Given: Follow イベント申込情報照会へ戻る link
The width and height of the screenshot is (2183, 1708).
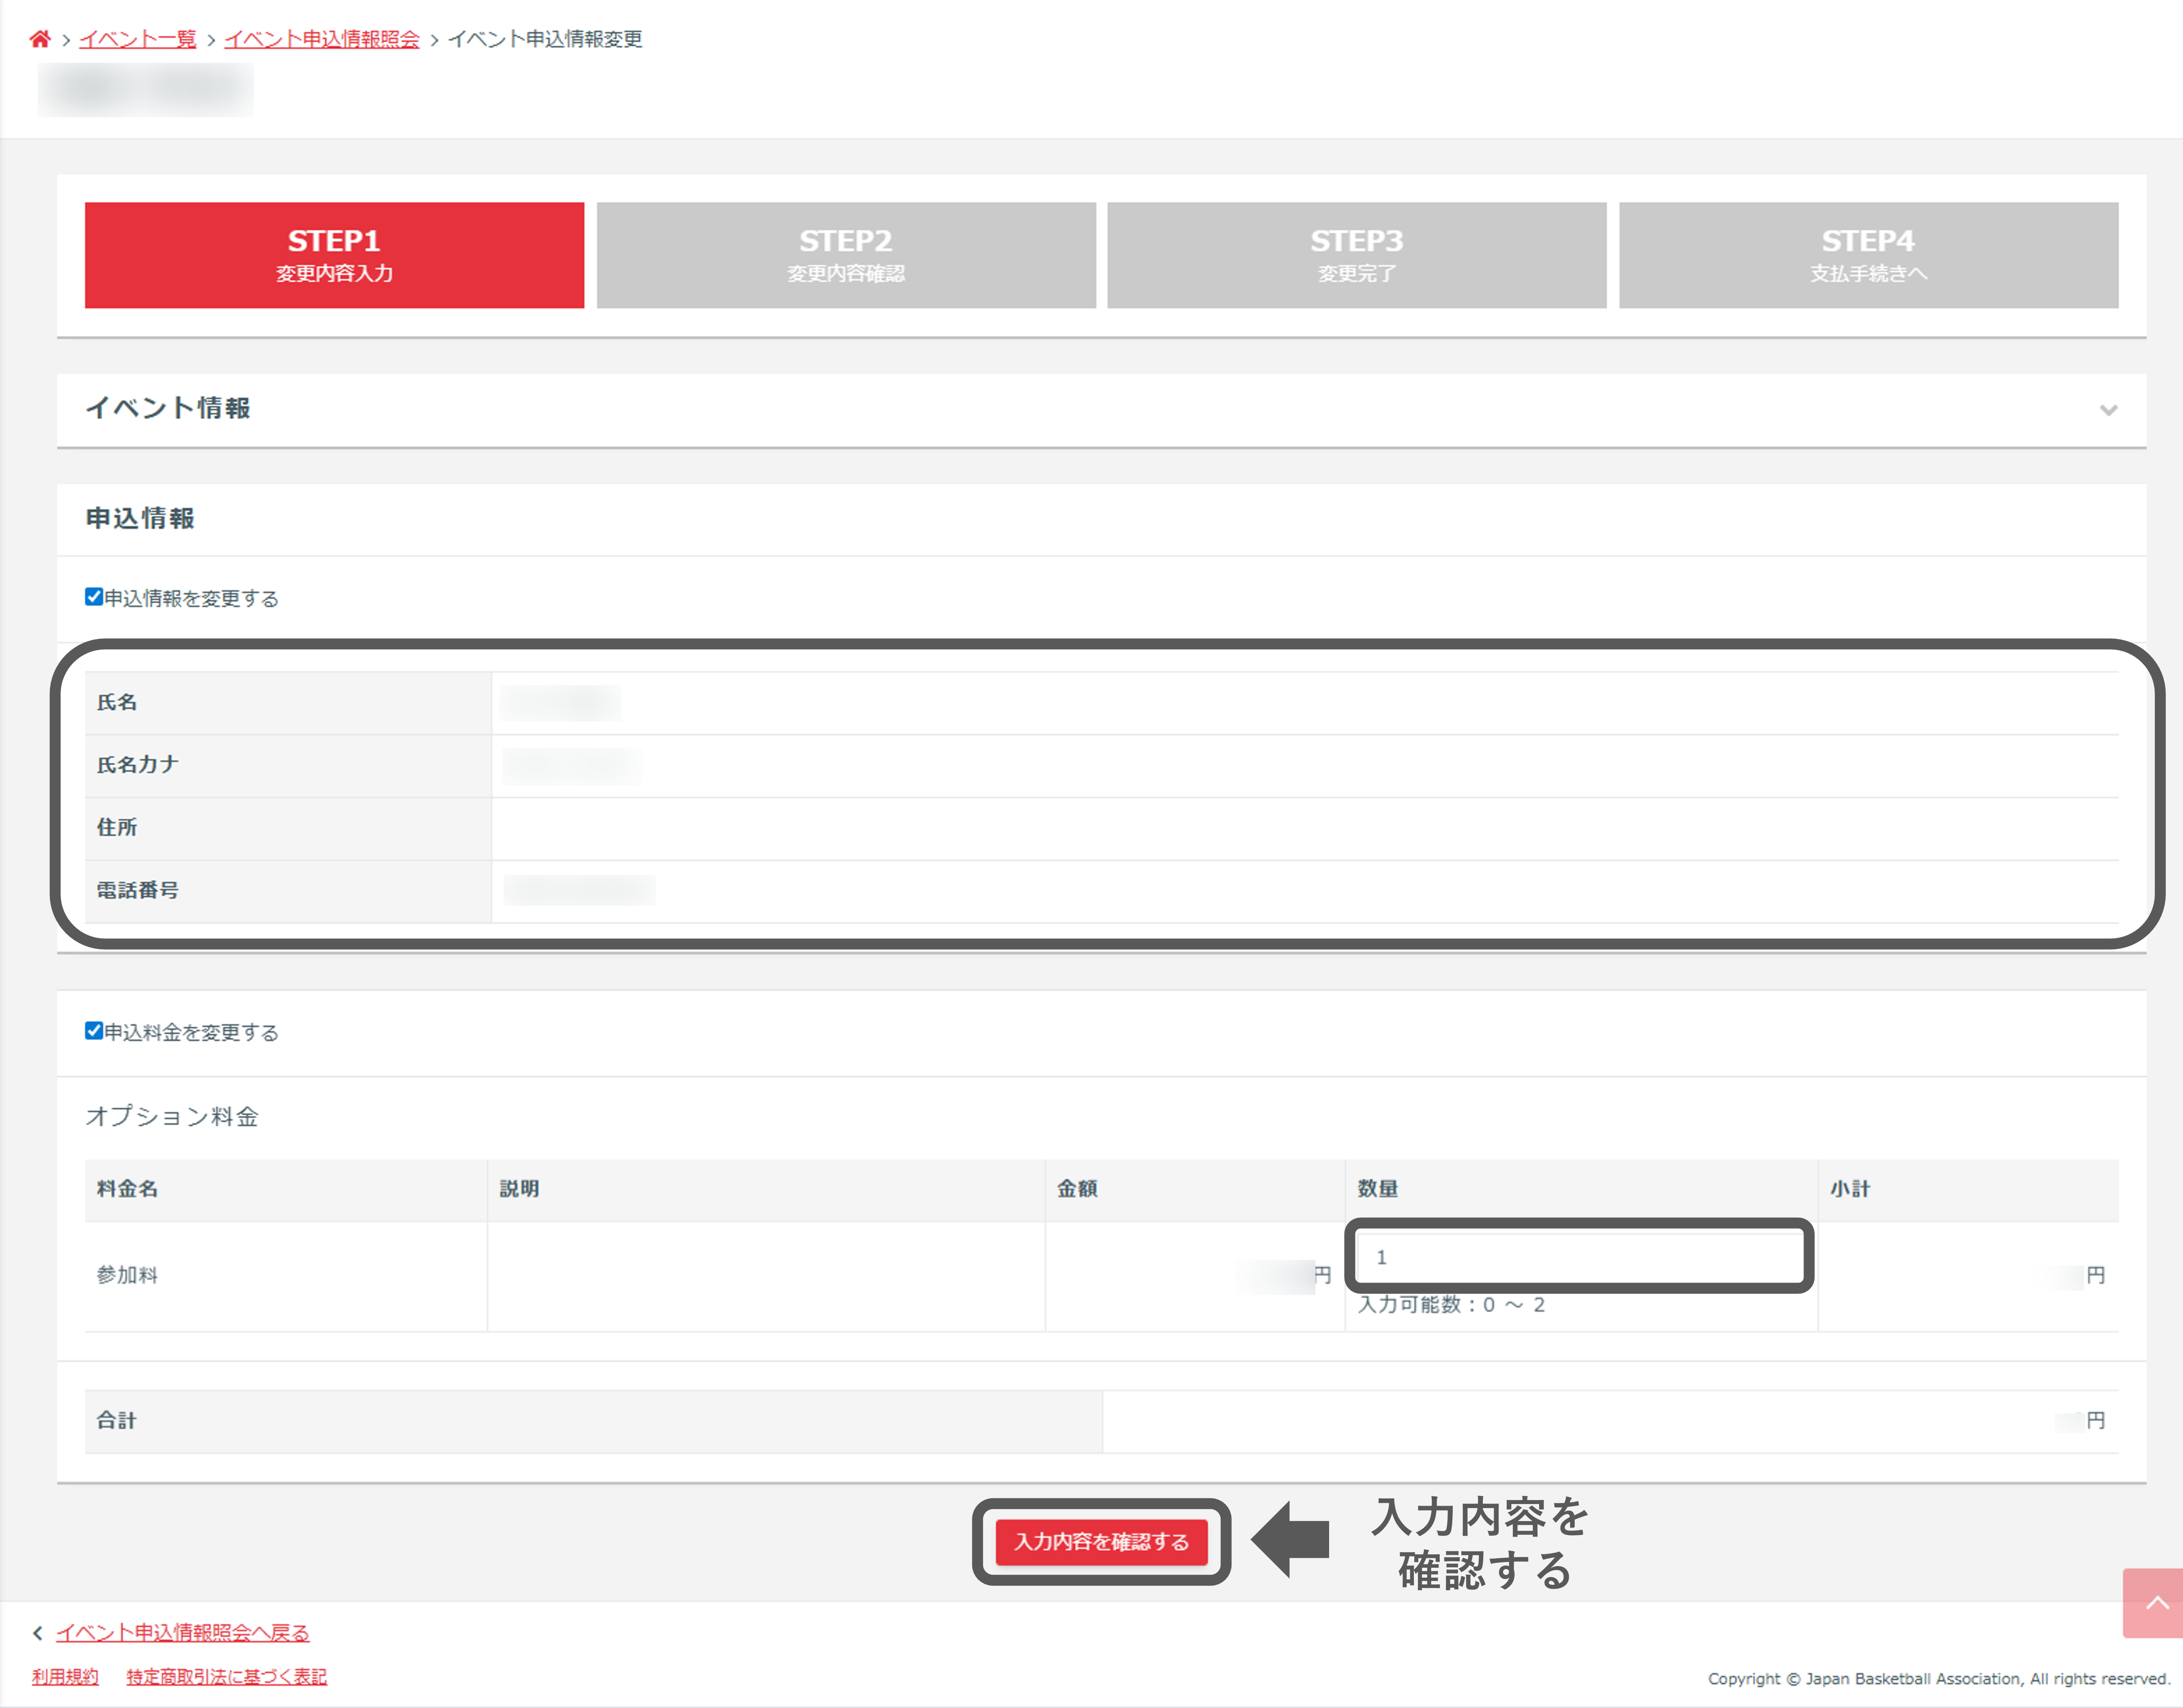Looking at the screenshot, I should click(x=182, y=1633).
